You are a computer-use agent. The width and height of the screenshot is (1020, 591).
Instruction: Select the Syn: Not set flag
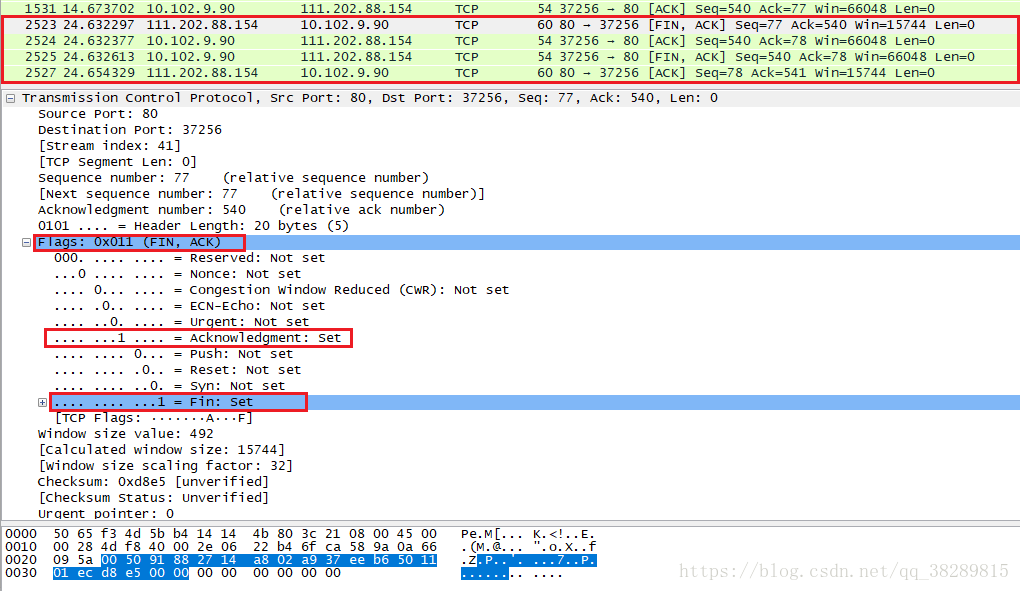pyautogui.click(x=170, y=386)
